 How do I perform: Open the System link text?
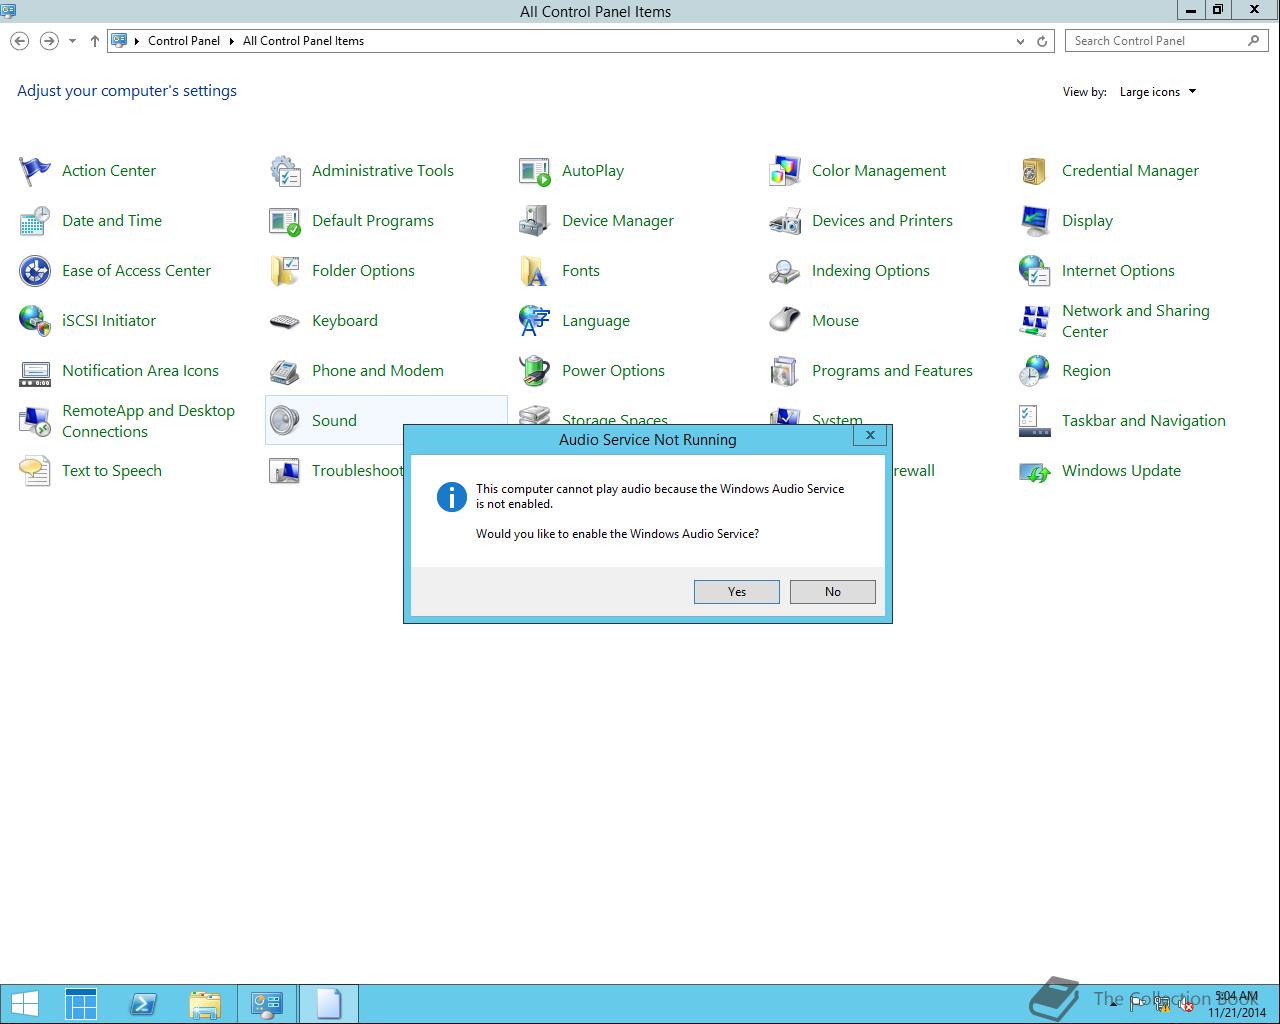coord(837,420)
